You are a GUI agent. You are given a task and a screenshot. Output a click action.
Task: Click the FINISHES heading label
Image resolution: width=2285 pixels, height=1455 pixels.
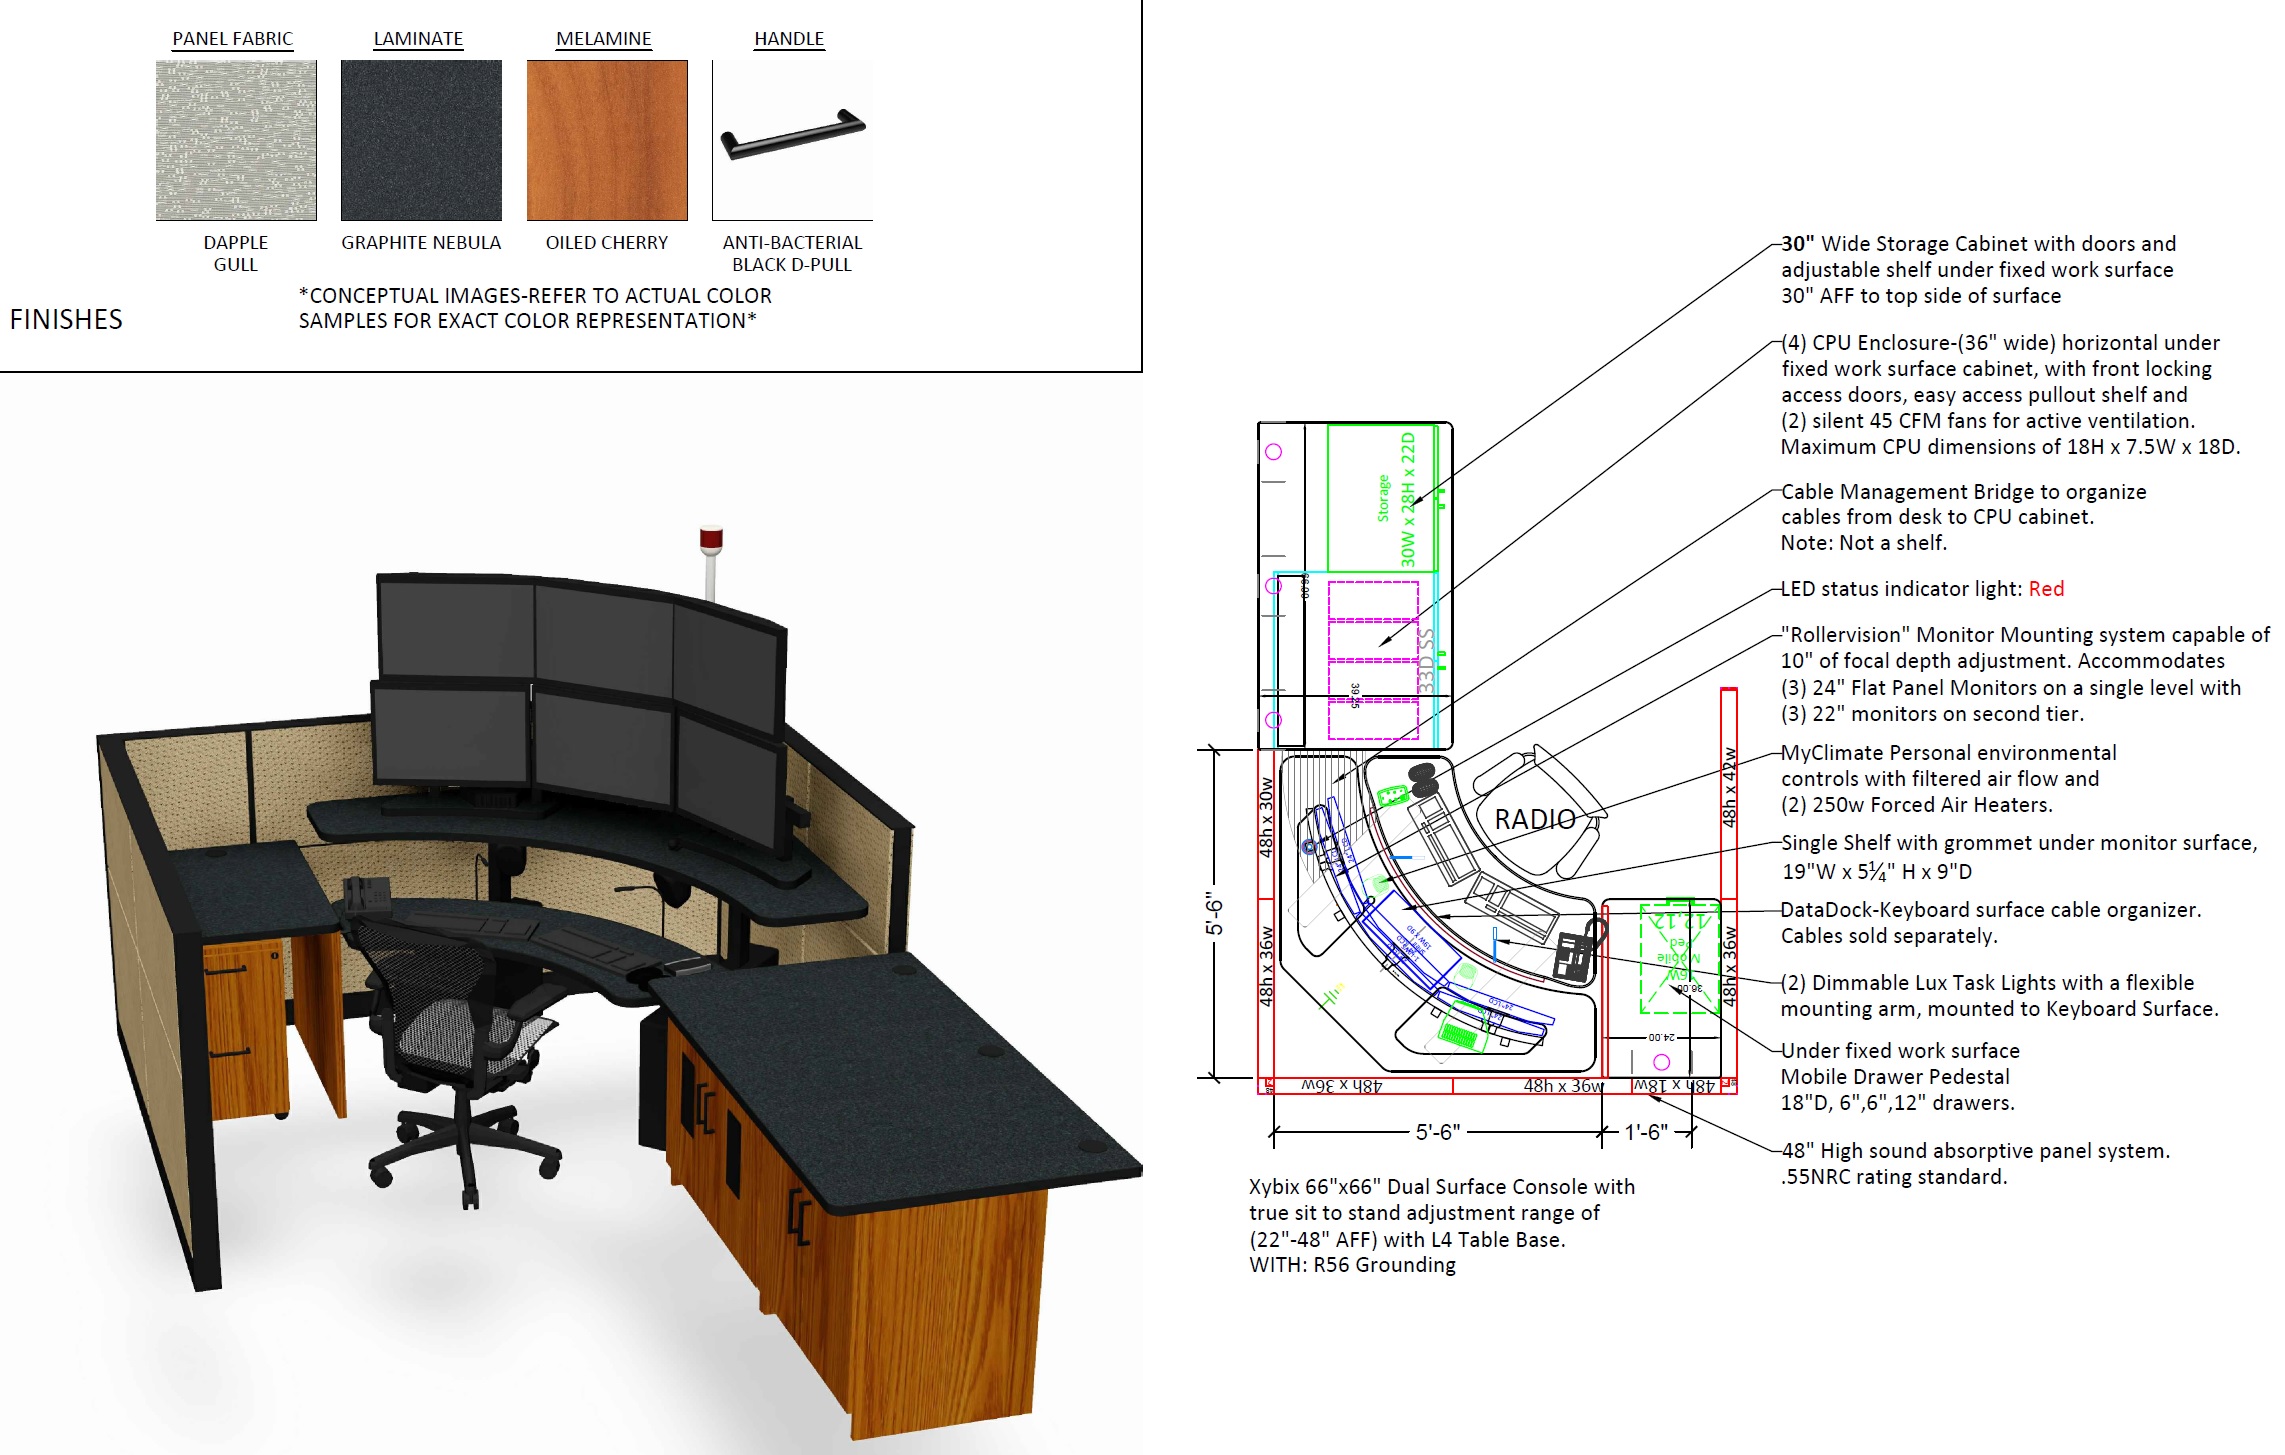coord(66,321)
